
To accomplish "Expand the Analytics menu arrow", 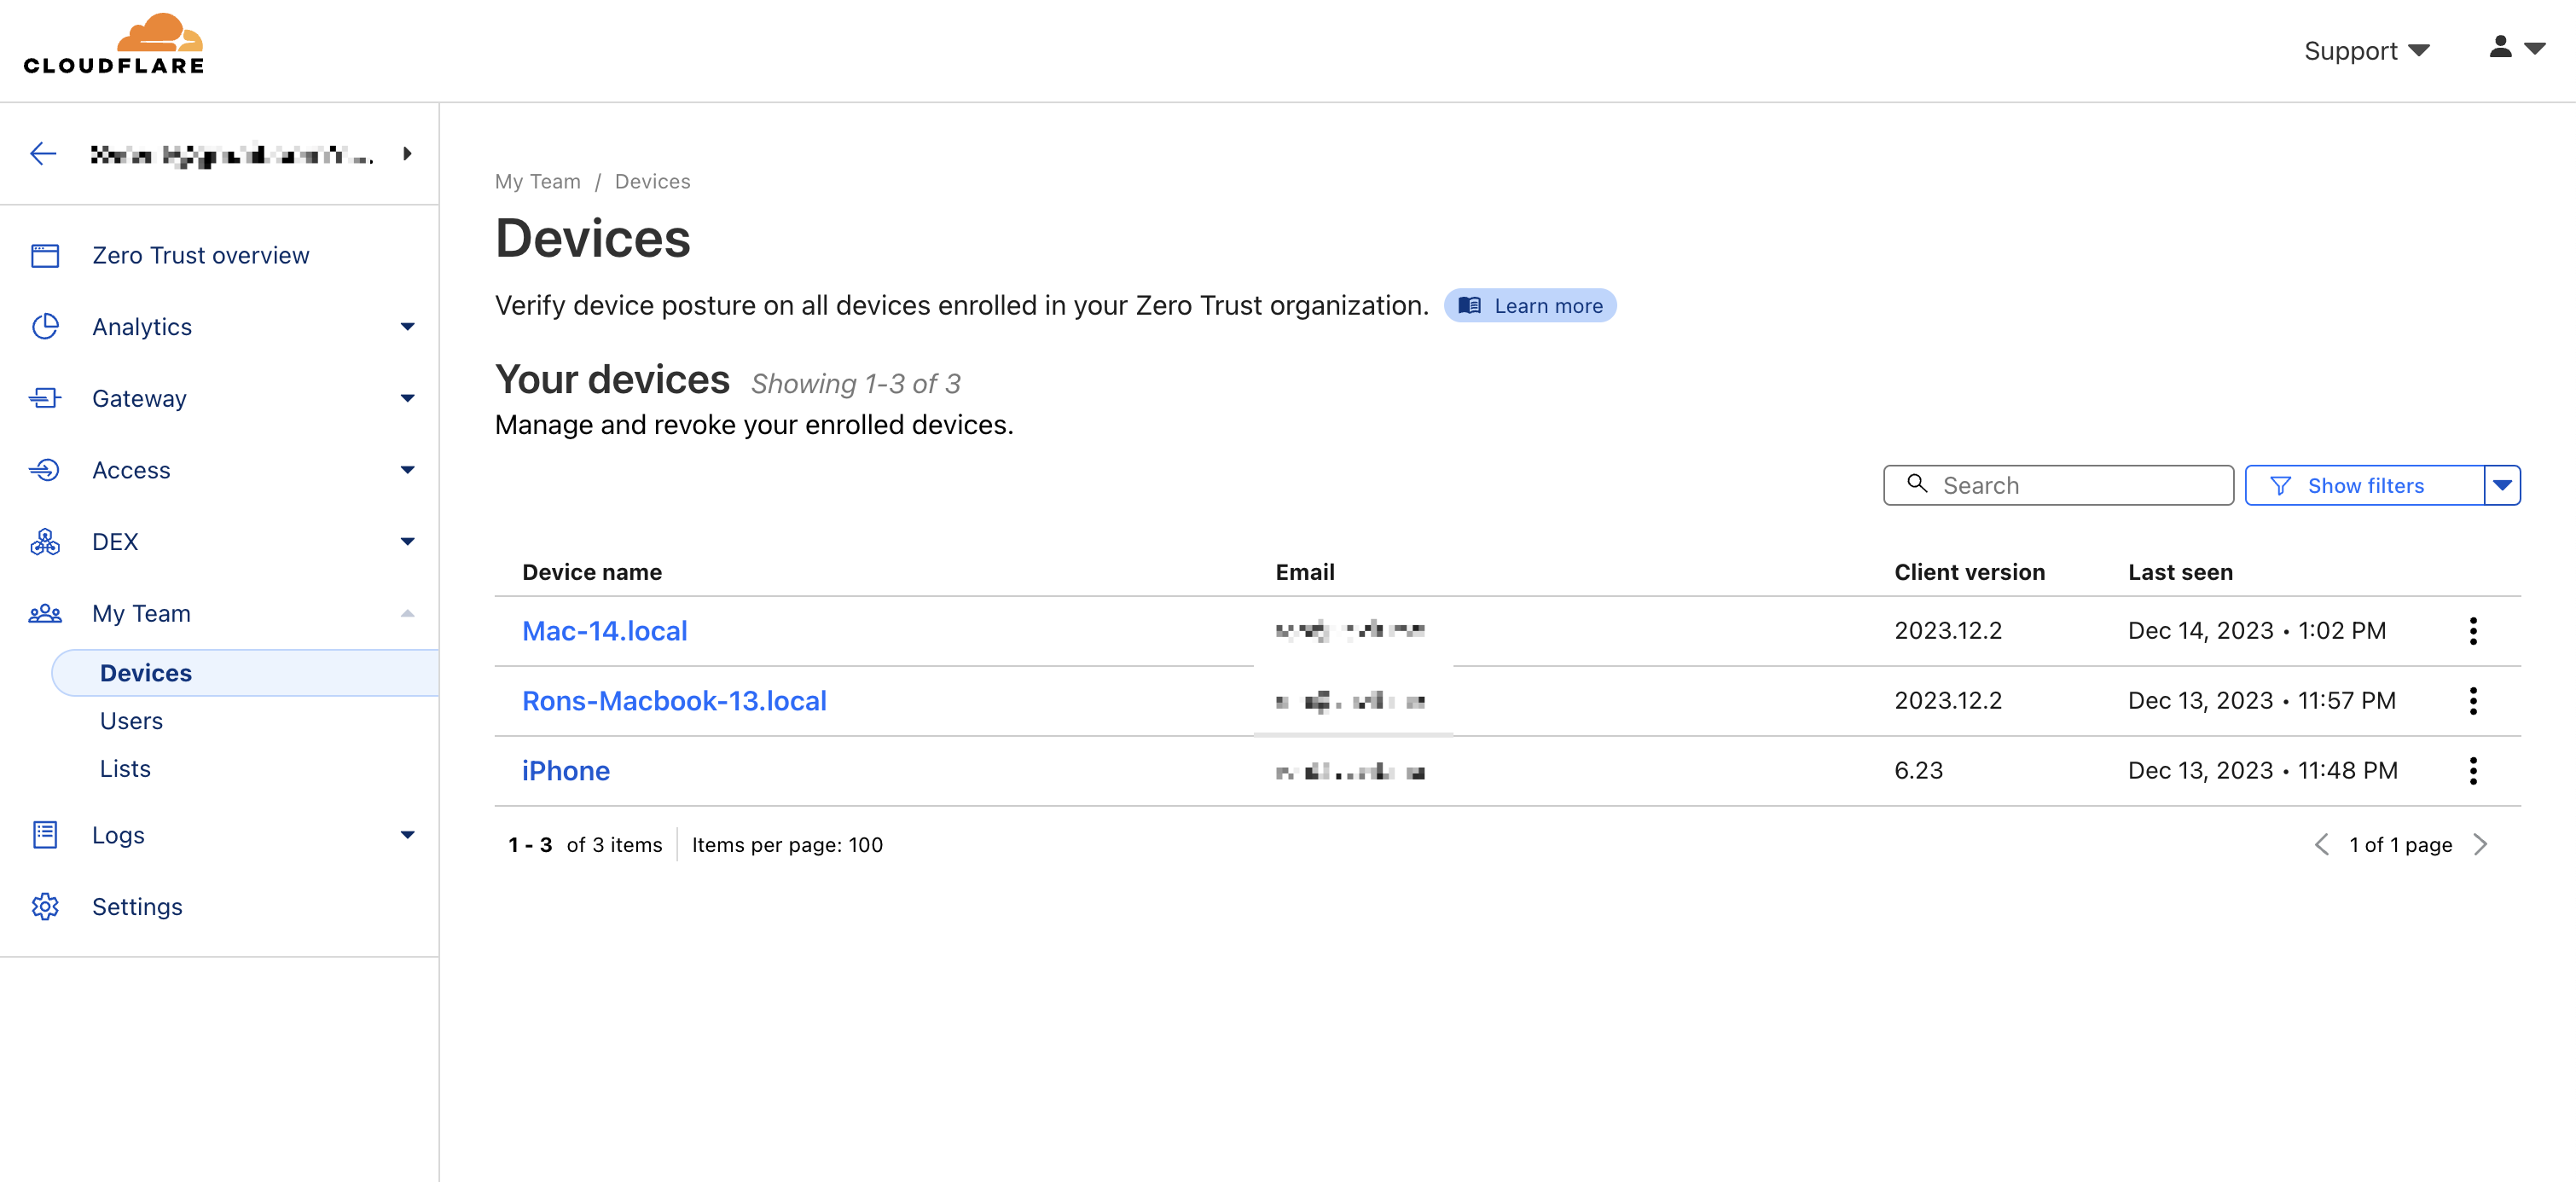I will pos(407,327).
